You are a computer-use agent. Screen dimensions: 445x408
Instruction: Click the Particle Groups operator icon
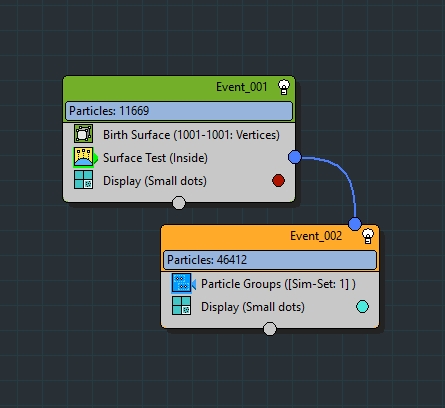182,283
